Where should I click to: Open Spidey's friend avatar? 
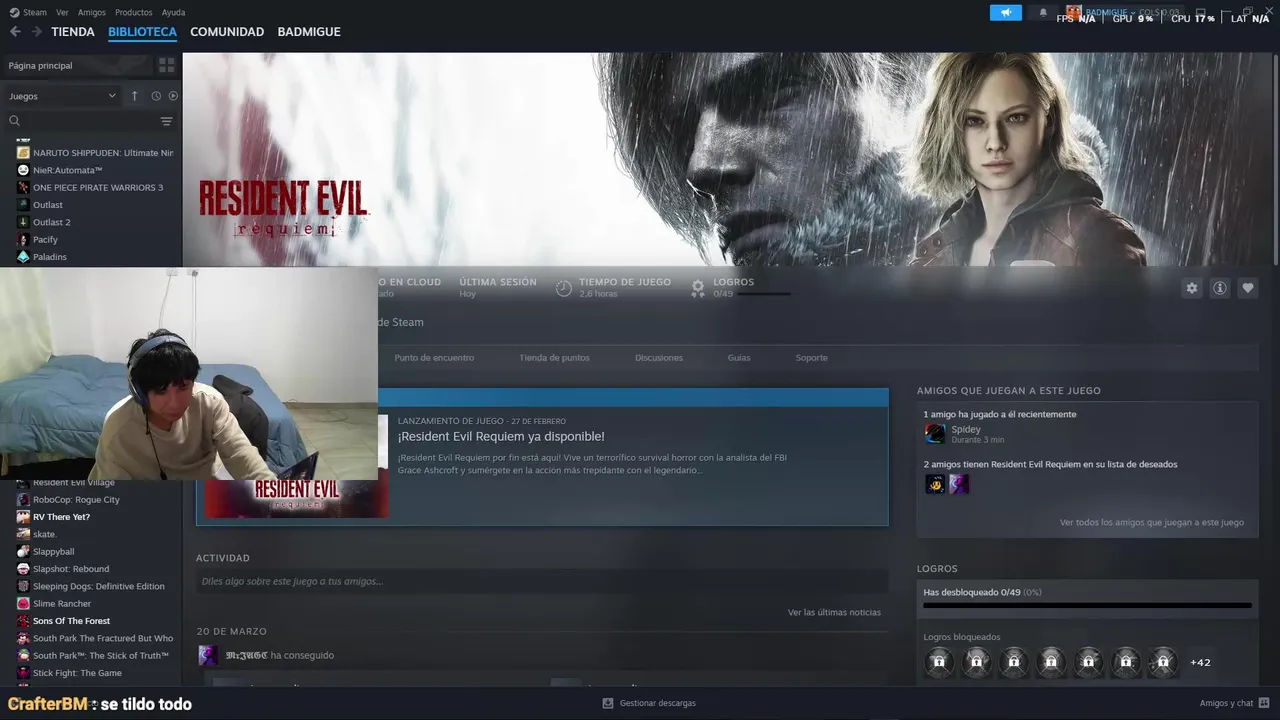935,433
